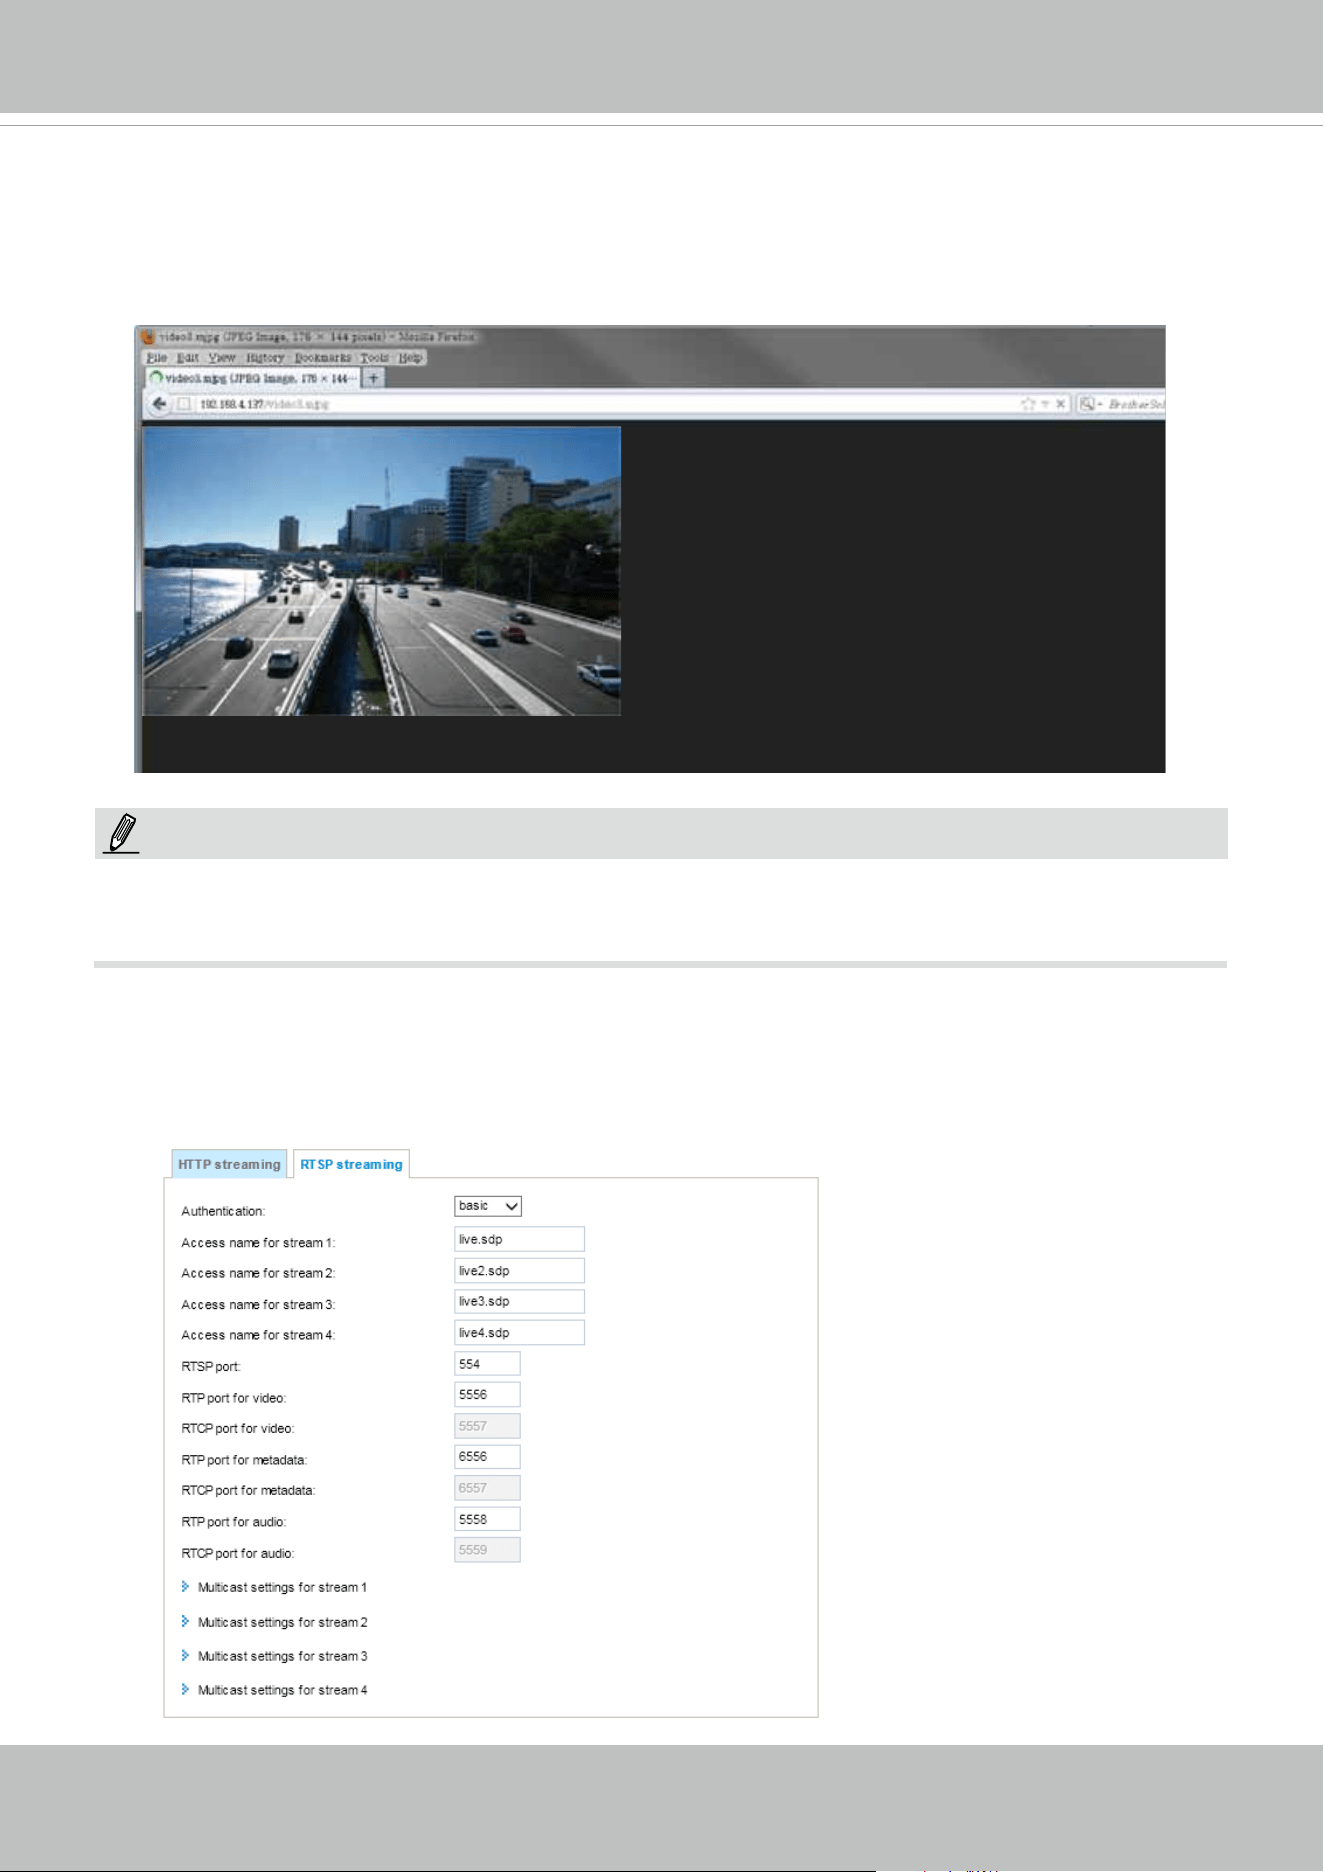Image resolution: width=1324 pixels, height=1872 pixels.
Task: Select the RTSP streaming tab
Action: coord(351,1164)
